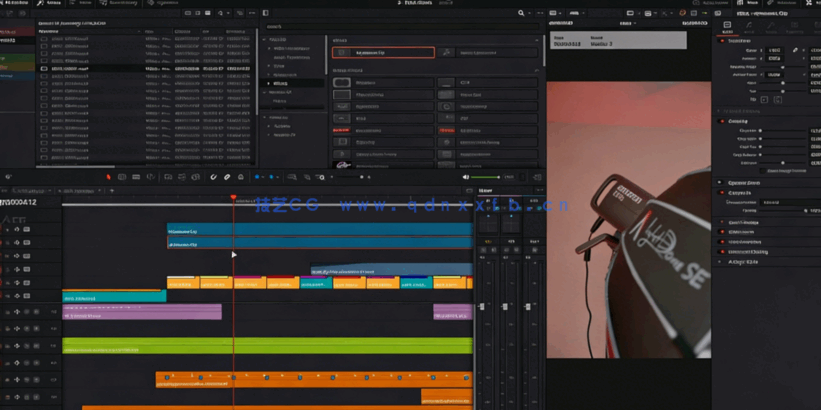Click the Replace clip toolbar icon
The image size is (821, 410).
coord(196,177)
